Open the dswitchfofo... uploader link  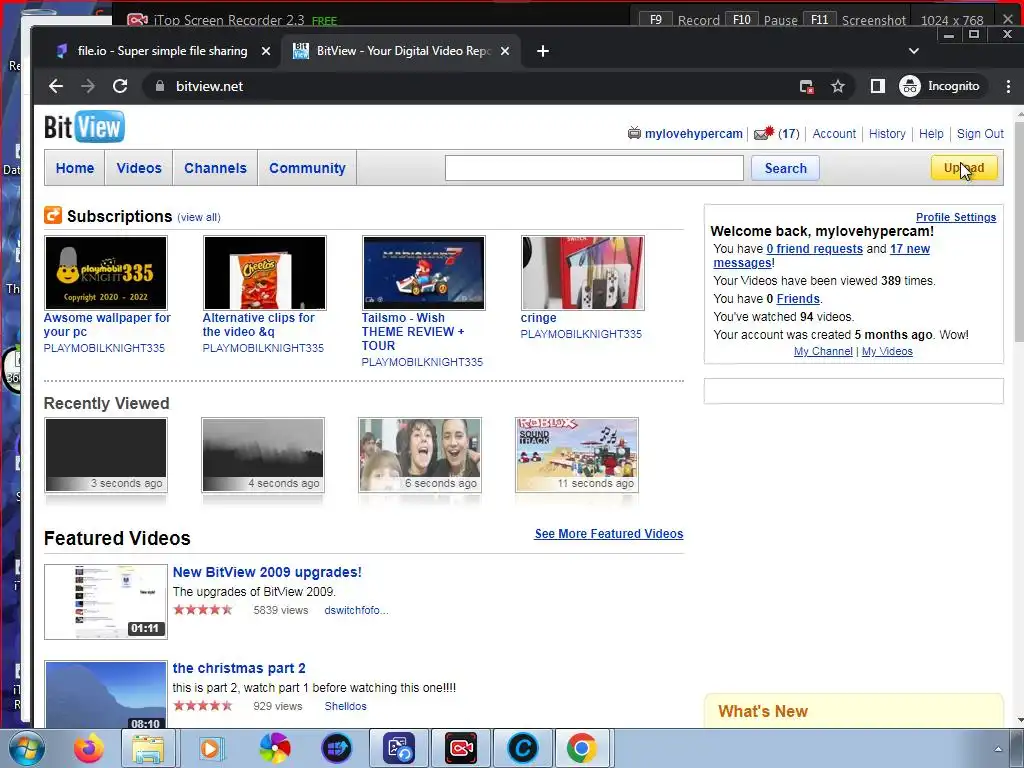coord(357,610)
